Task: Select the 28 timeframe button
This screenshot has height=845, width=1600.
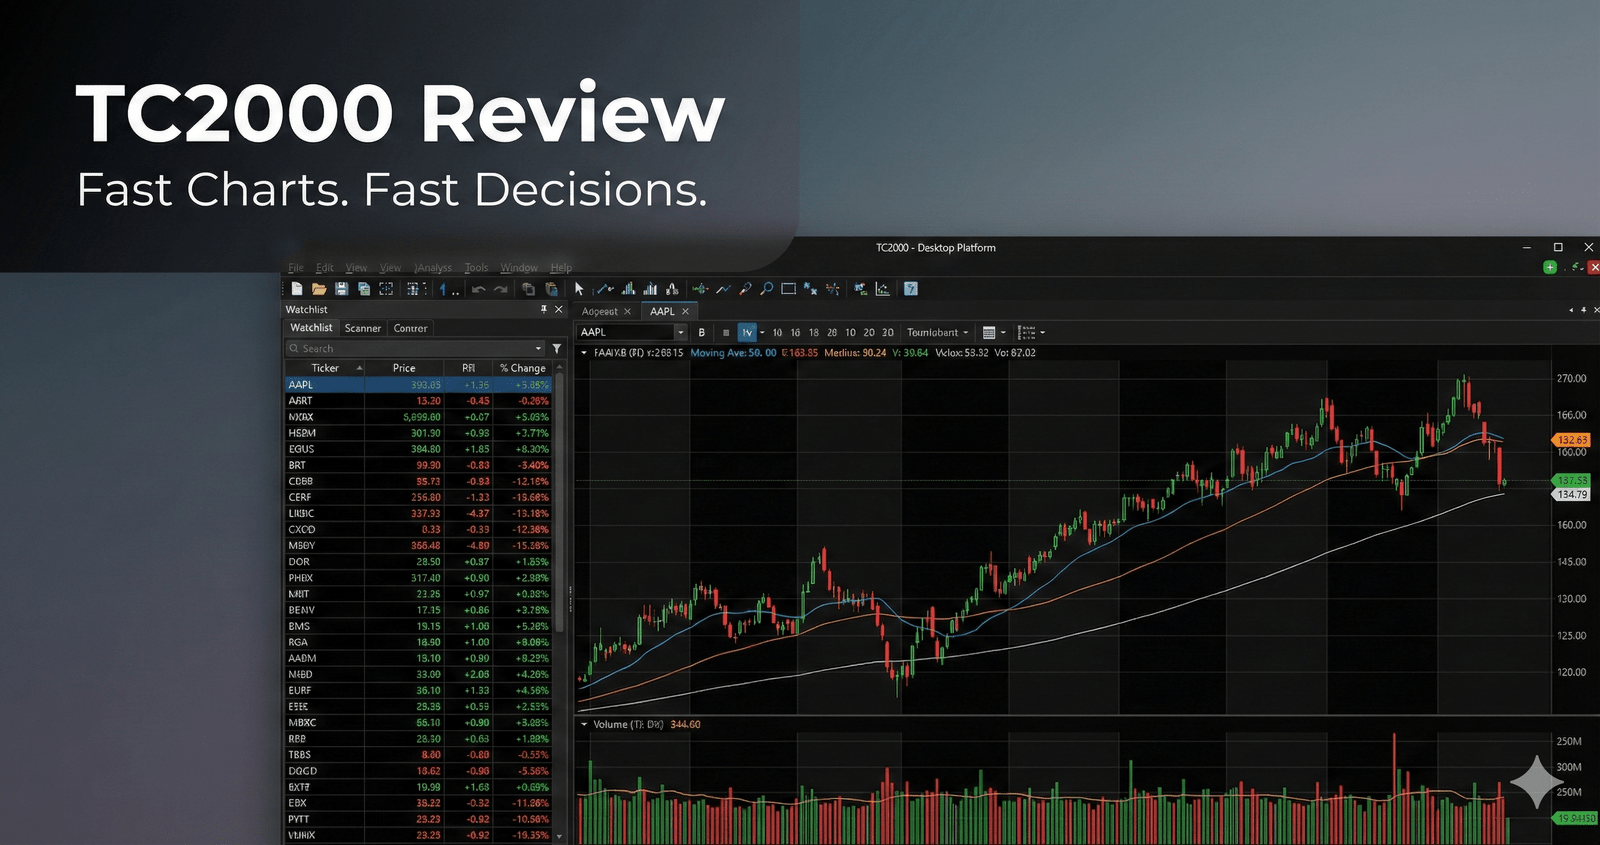Action: click(832, 332)
